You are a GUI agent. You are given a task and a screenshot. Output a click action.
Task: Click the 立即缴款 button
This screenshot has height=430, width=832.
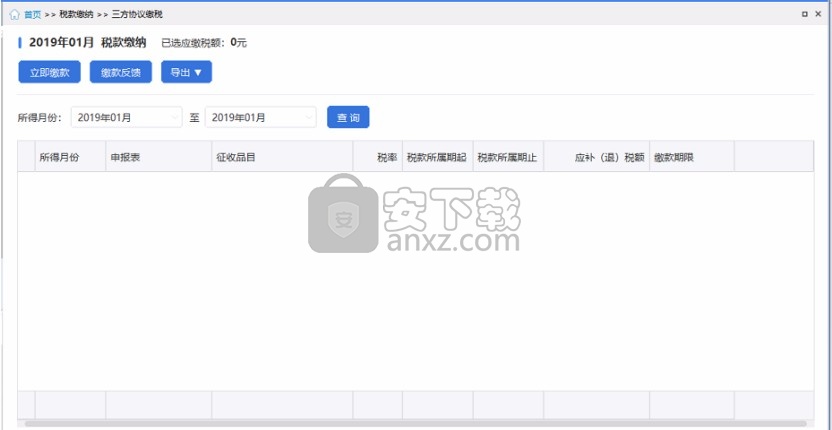(x=49, y=72)
